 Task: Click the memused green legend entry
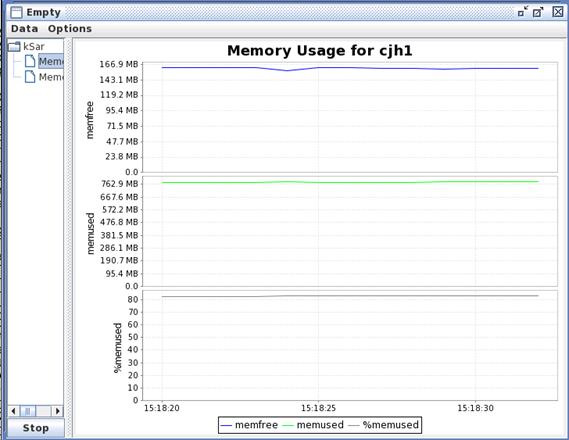coord(313,425)
